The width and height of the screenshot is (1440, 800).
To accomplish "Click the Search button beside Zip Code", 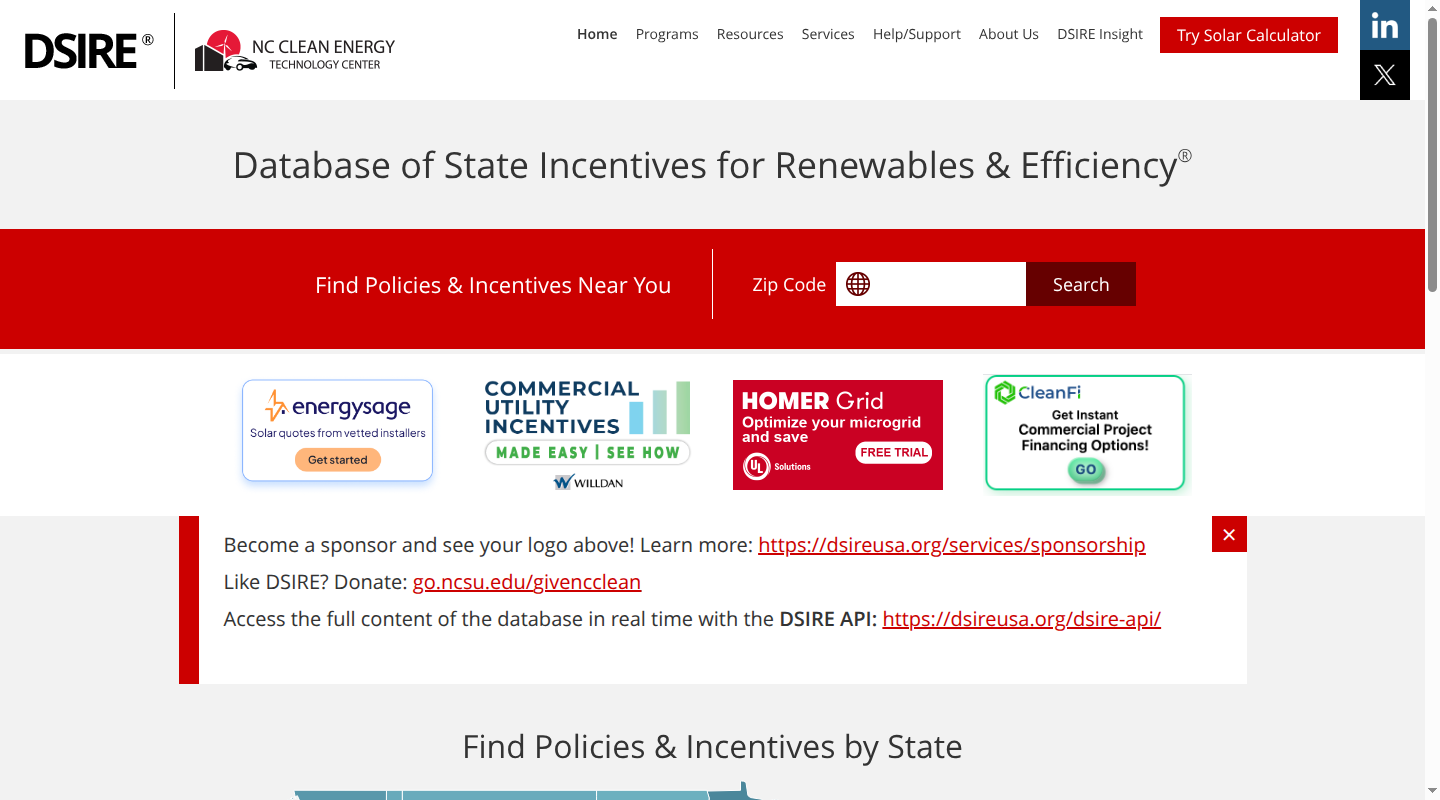I will (x=1081, y=284).
